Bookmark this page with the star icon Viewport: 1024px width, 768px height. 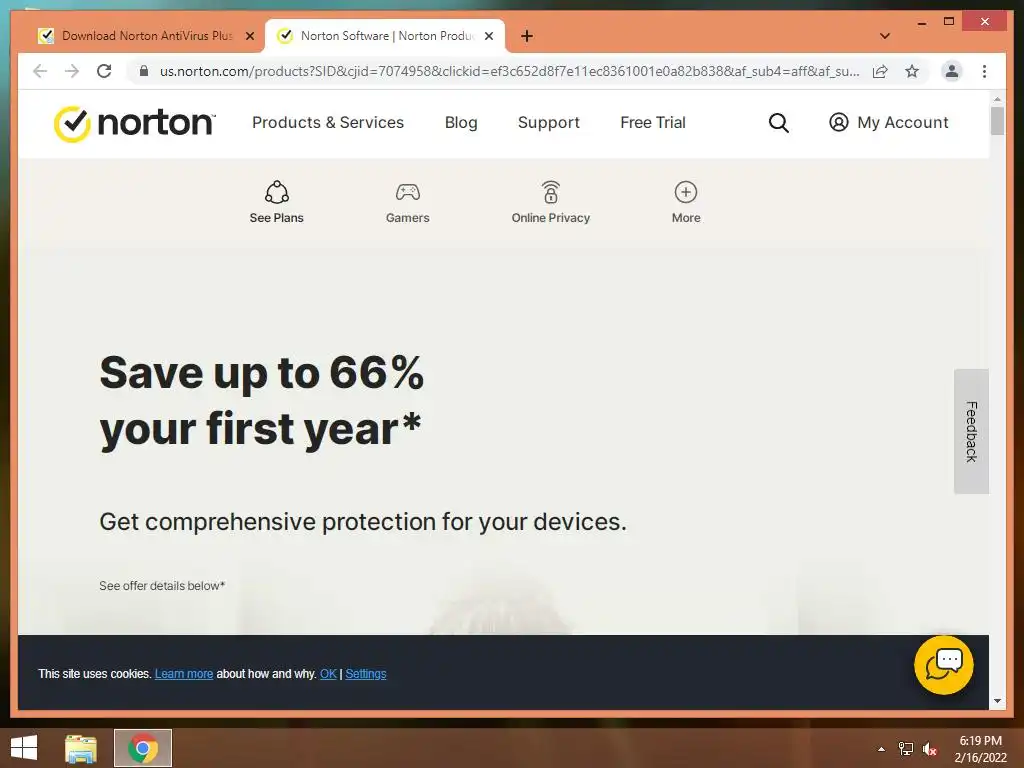point(912,71)
